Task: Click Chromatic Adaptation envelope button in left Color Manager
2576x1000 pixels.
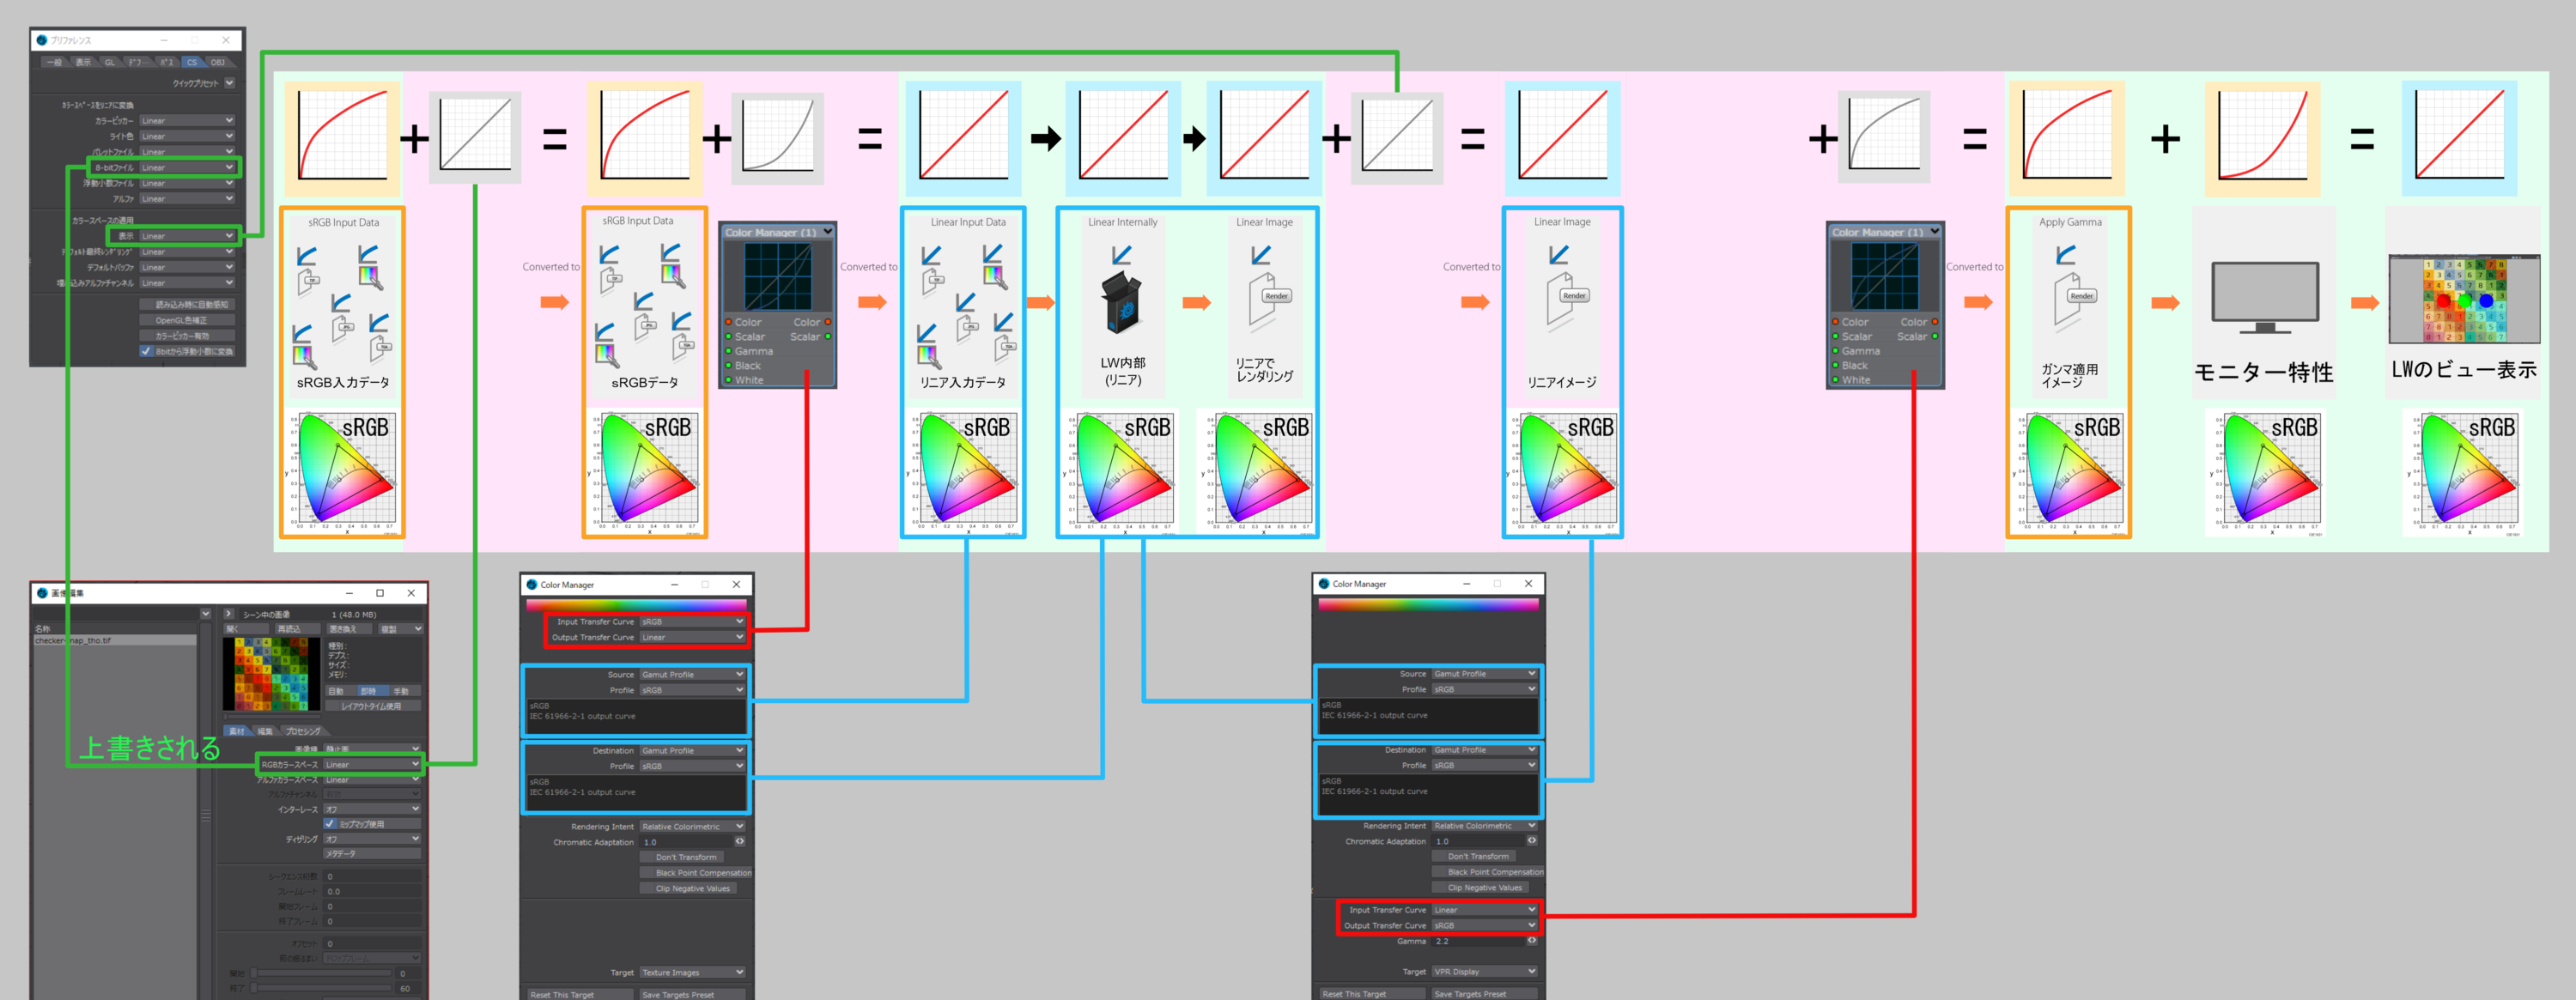Action: point(740,842)
